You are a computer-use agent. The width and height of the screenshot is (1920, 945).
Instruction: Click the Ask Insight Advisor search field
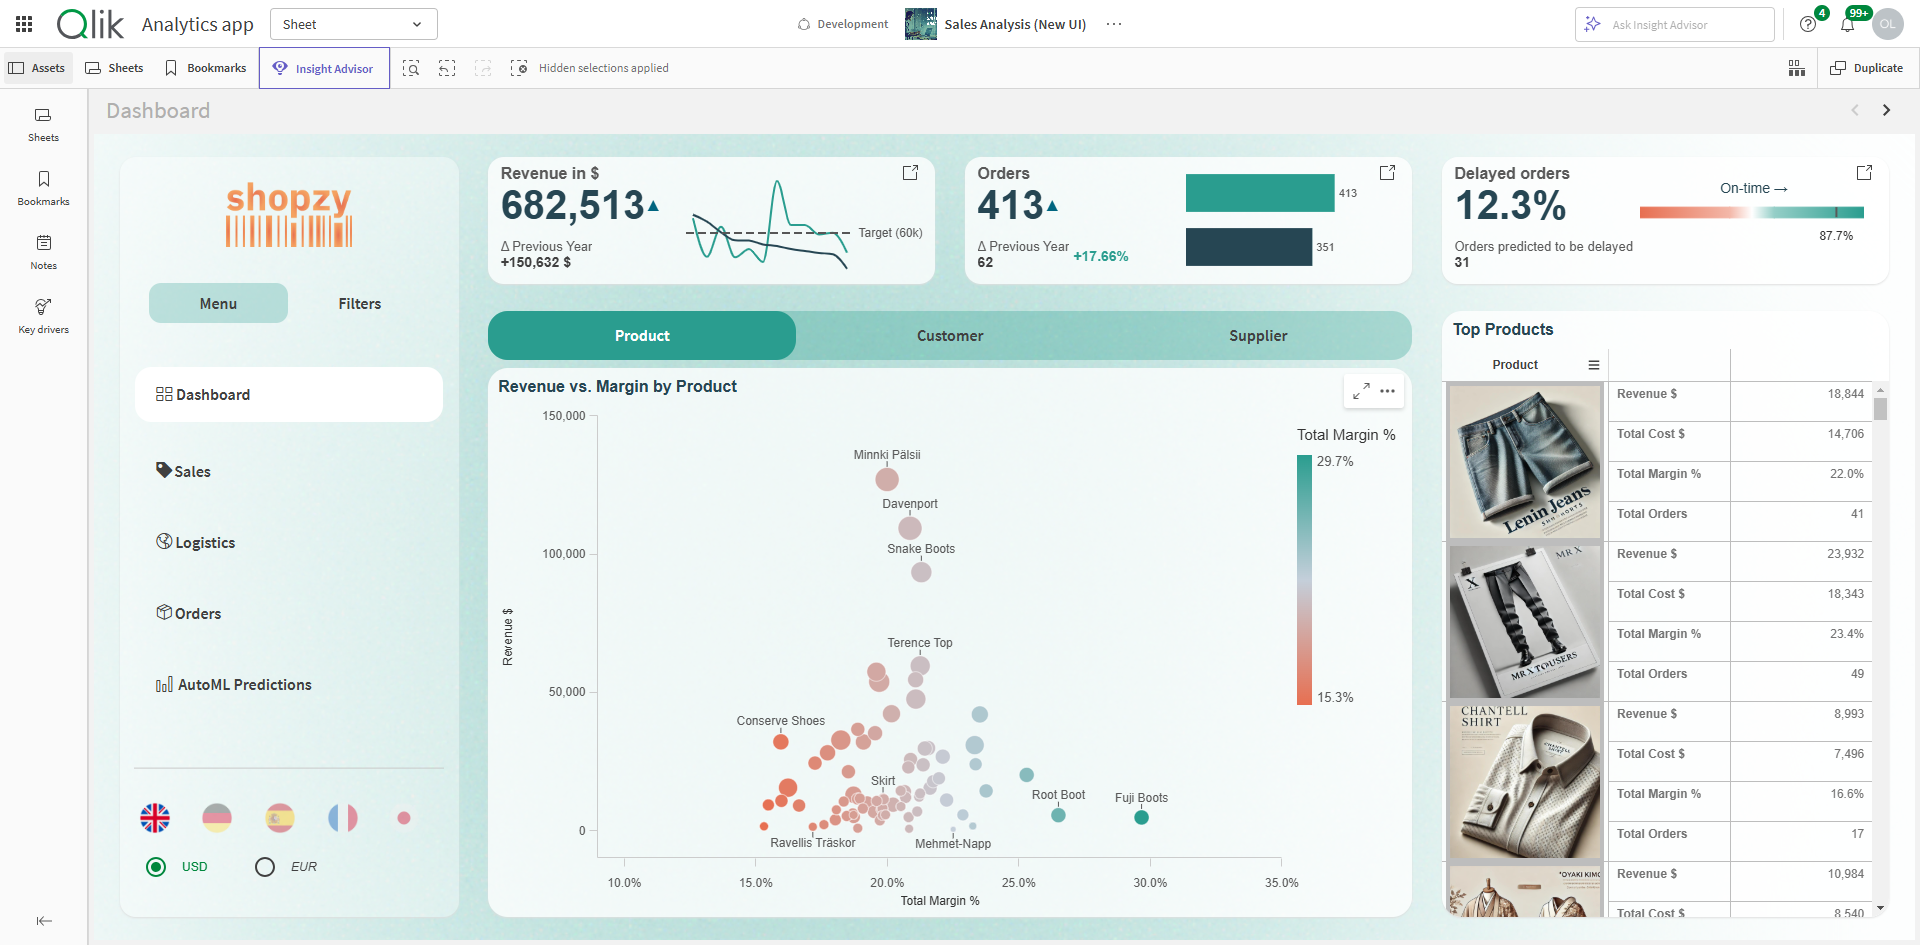point(1675,24)
